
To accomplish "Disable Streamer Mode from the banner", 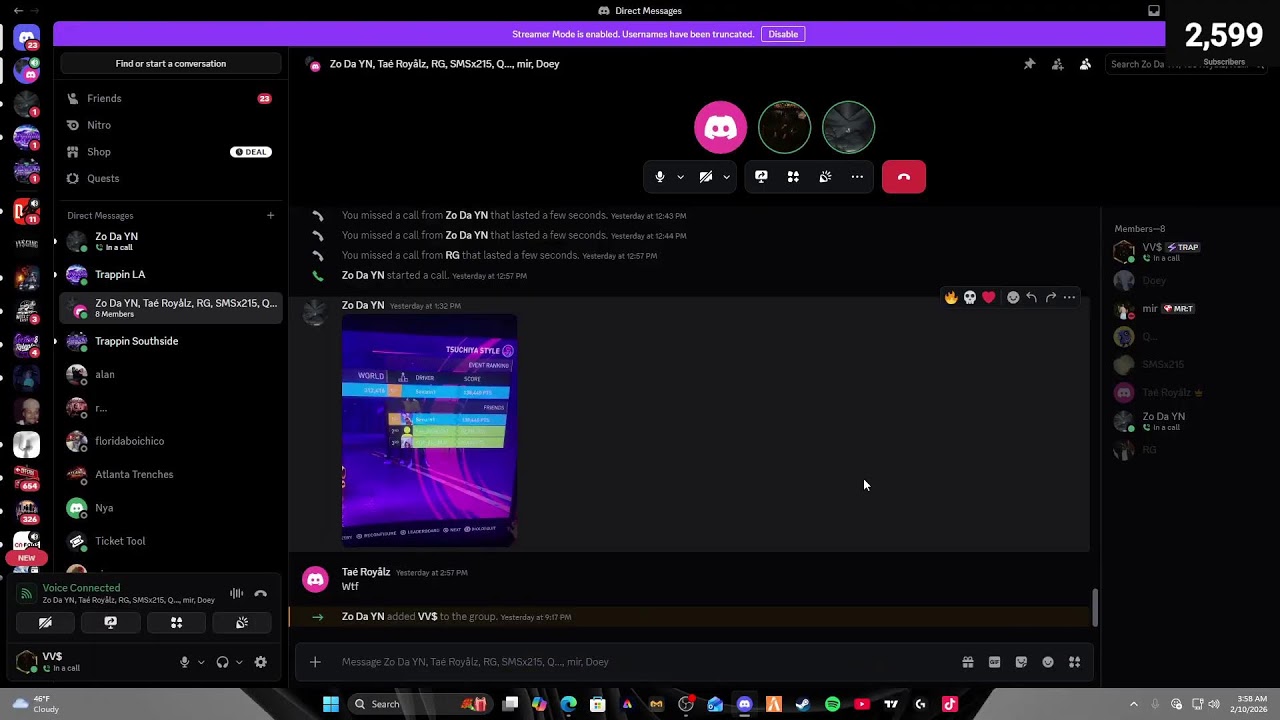I will point(783,34).
